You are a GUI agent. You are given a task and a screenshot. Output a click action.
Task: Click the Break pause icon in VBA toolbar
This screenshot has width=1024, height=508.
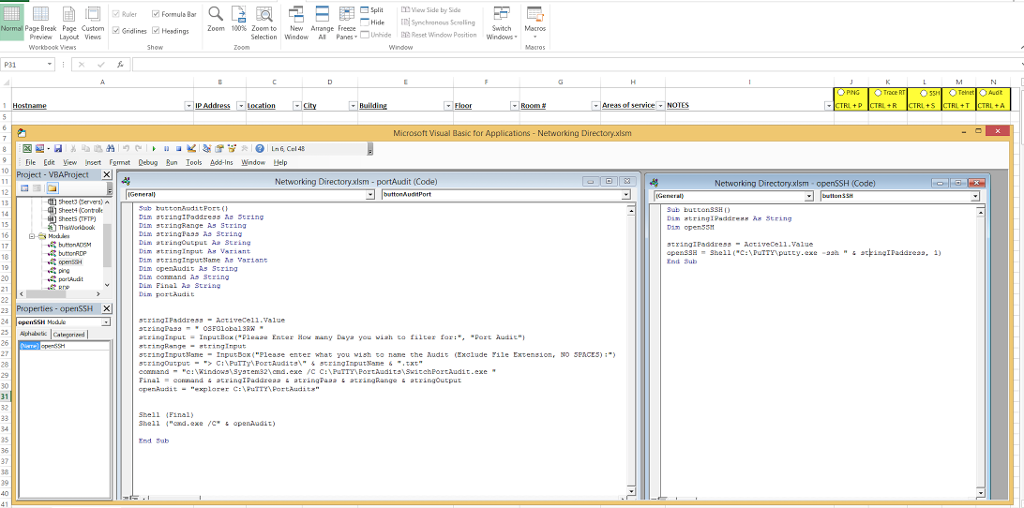click(167, 148)
